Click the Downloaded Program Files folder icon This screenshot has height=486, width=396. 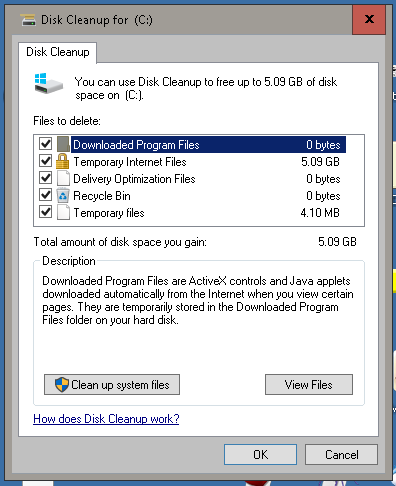pos(63,144)
